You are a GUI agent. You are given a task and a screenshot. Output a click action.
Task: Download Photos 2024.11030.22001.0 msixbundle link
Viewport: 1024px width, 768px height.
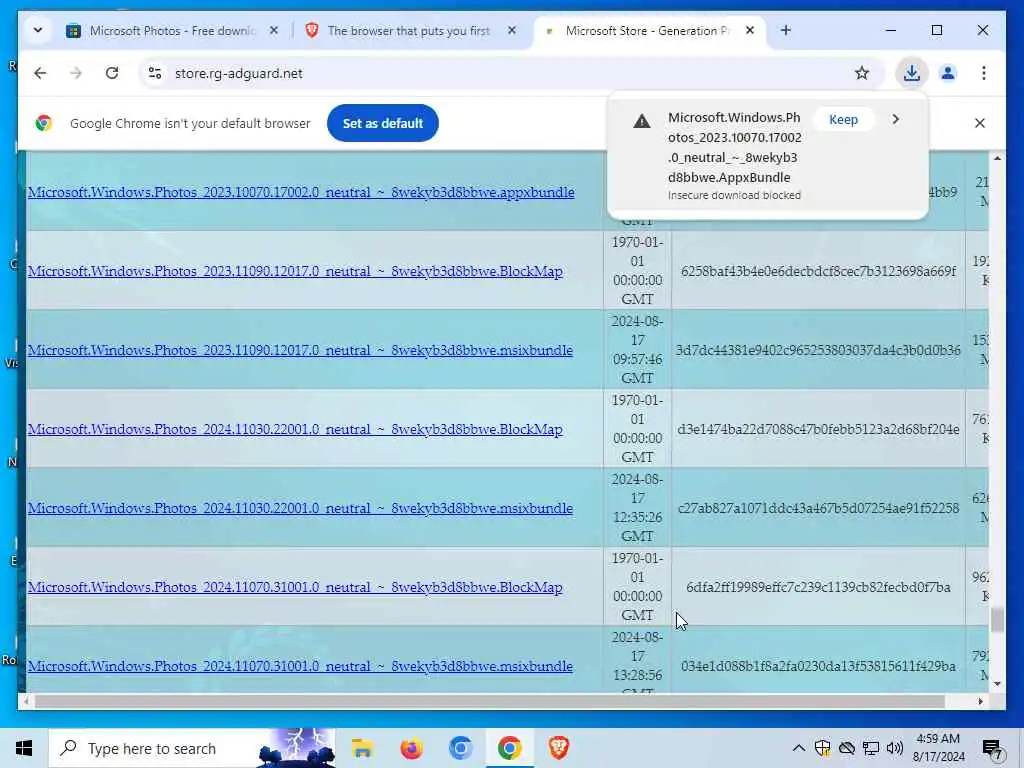(x=300, y=508)
